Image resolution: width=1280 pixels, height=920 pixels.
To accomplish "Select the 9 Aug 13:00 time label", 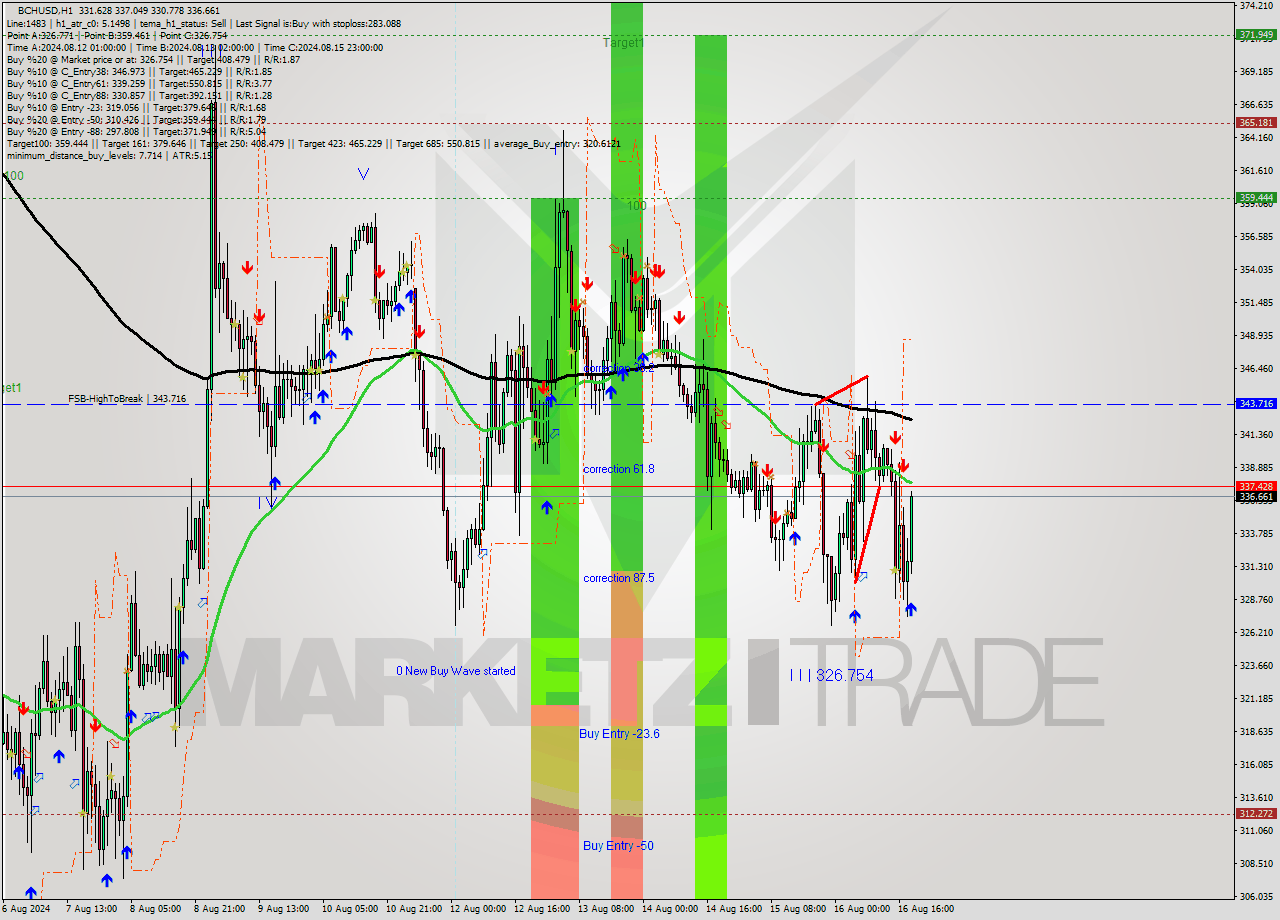I will click(x=283, y=909).
